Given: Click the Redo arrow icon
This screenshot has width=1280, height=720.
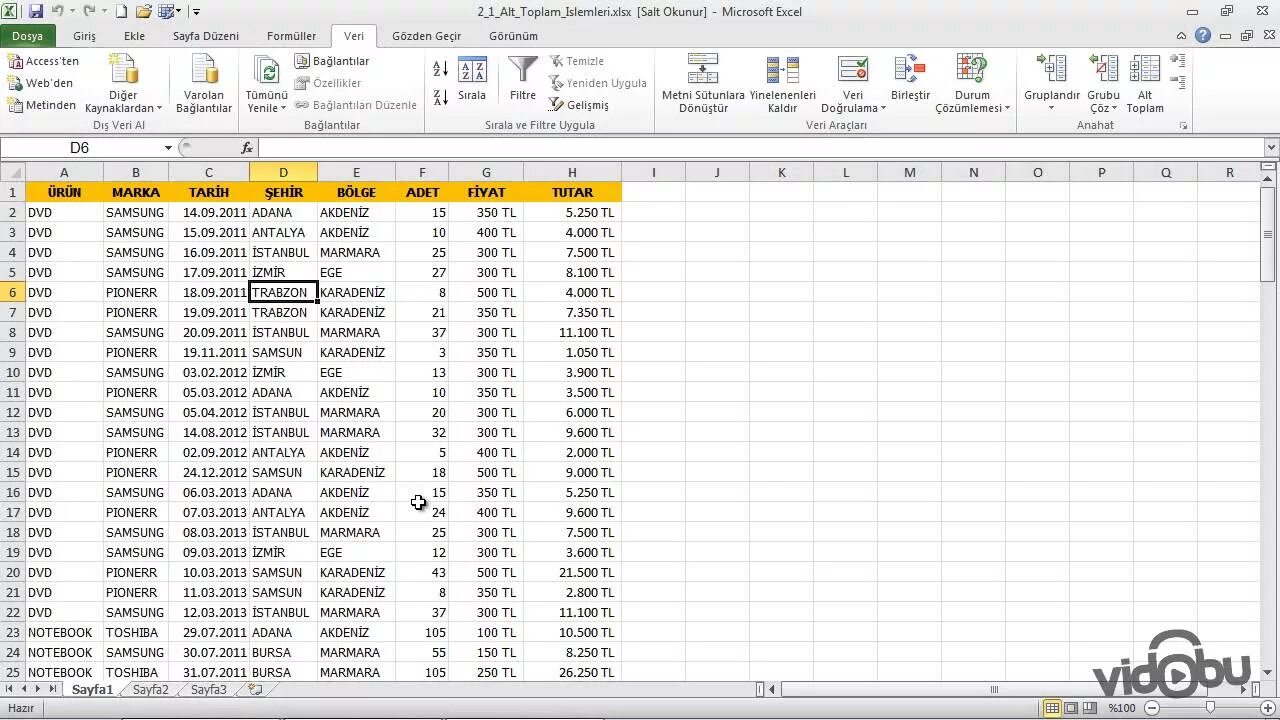Looking at the screenshot, I should click(90, 12).
